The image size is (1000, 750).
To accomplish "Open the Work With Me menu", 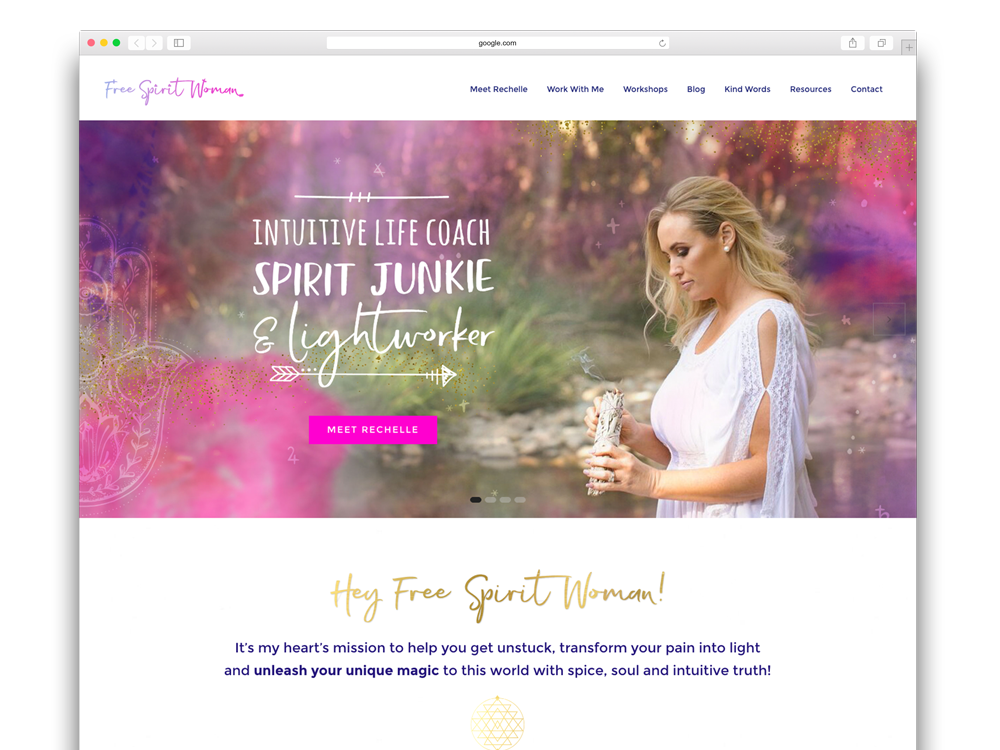I will tap(575, 89).
